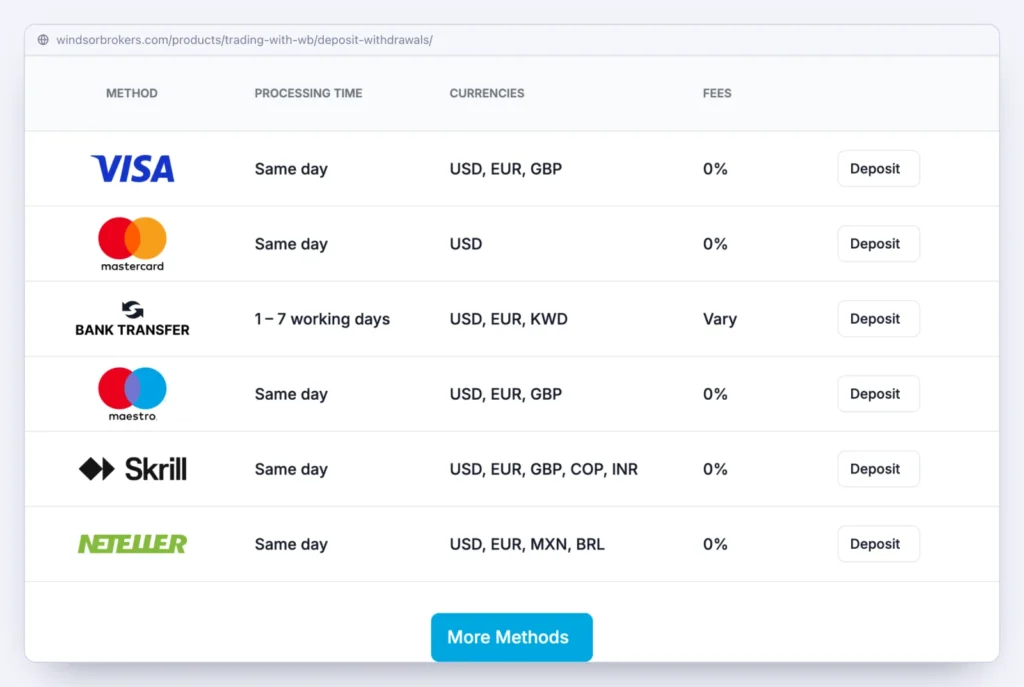Click the METHOD column header
Viewport: 1024px width, 687px height.
(132, 93)
